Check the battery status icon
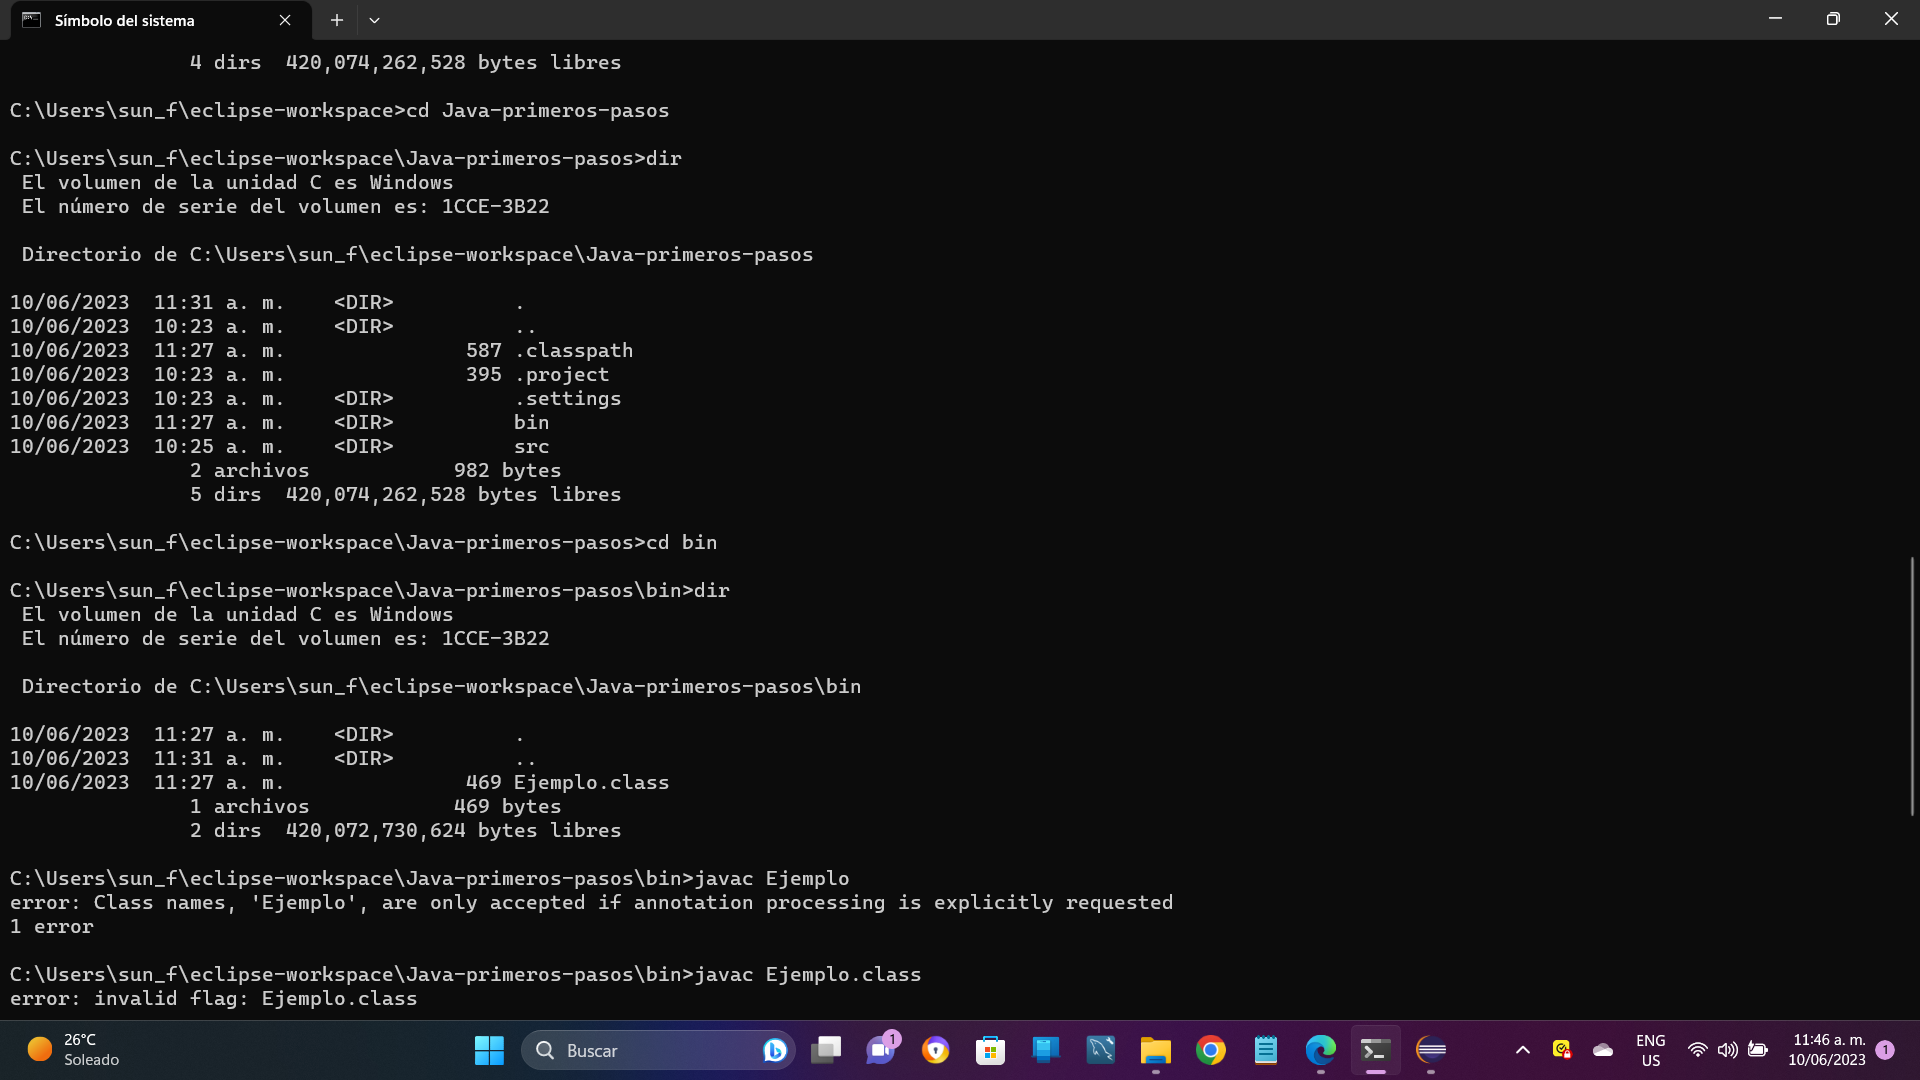1920x1080 pixels. click(1758, 1050)
